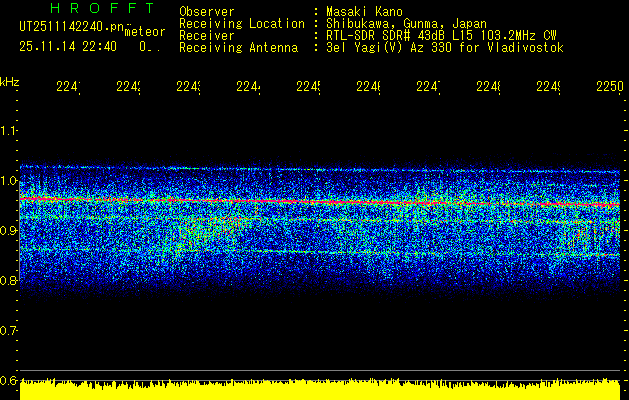Screen dimensions: 629x400
Task: Click the "Receiving Antenna" label
Action: click(238, 48)
